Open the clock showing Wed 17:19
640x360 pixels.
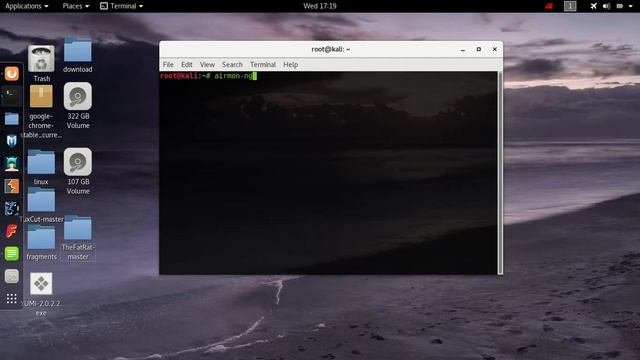pos(320,6)
